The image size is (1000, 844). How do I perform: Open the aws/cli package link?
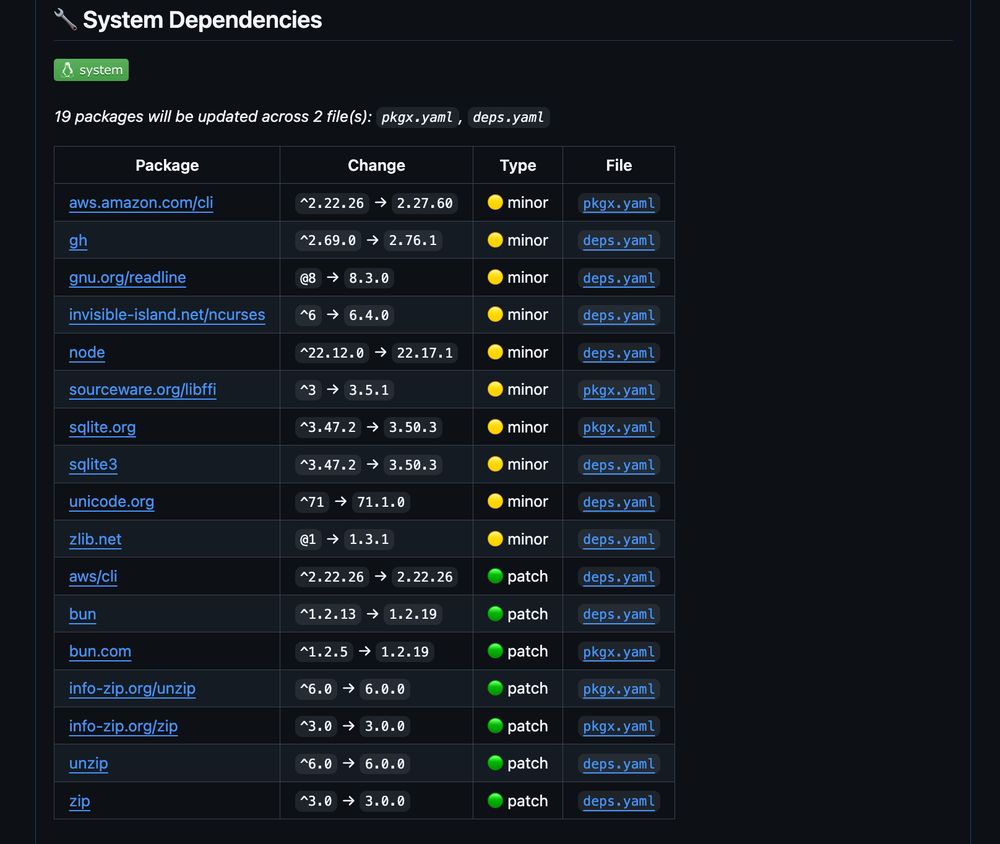pyautogui.click(x=93, y=577)
